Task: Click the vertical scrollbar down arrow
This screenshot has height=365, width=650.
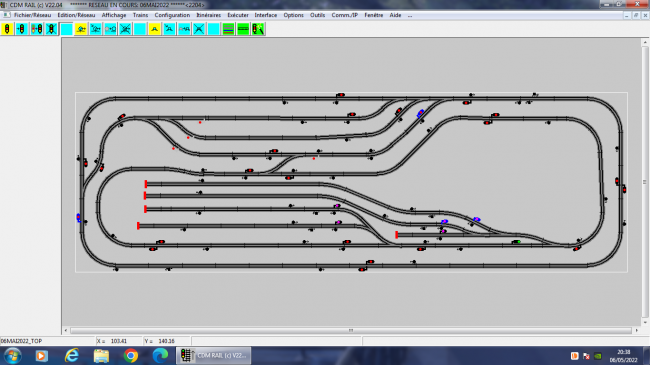Action: click(645, 322)
